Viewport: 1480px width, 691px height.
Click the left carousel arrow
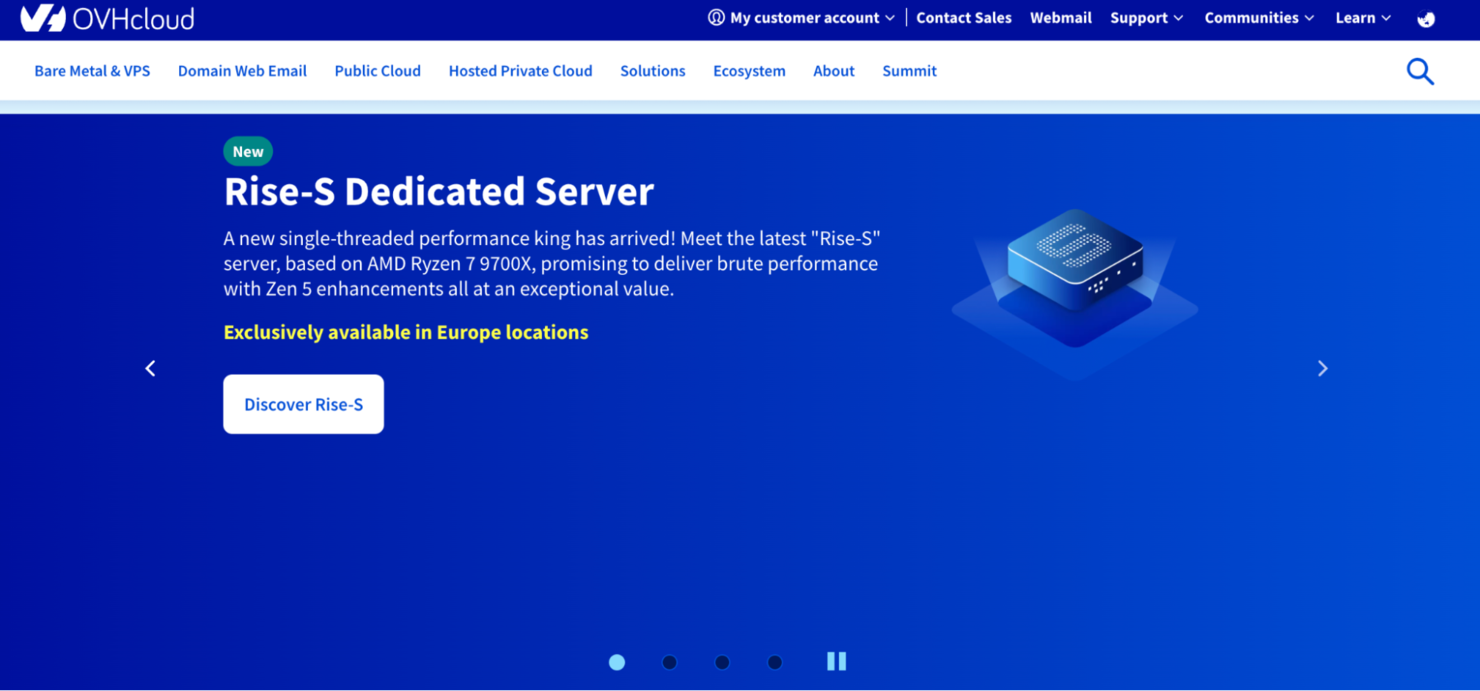click(x=150, y=368)
